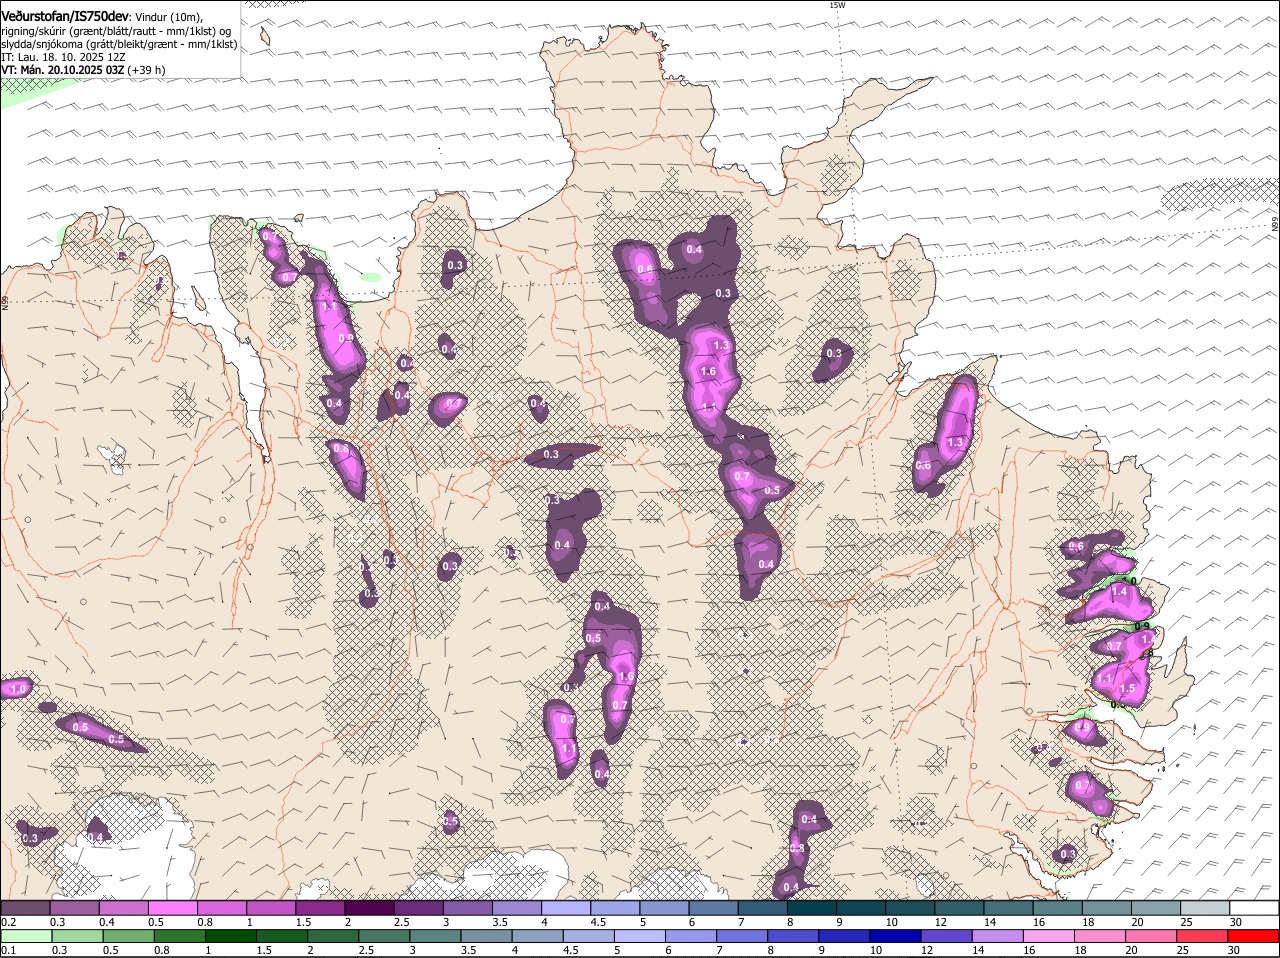Pick the pink 18 rain legend swatch
Screen dimensions: 1280x958
tap(1101, 936)
